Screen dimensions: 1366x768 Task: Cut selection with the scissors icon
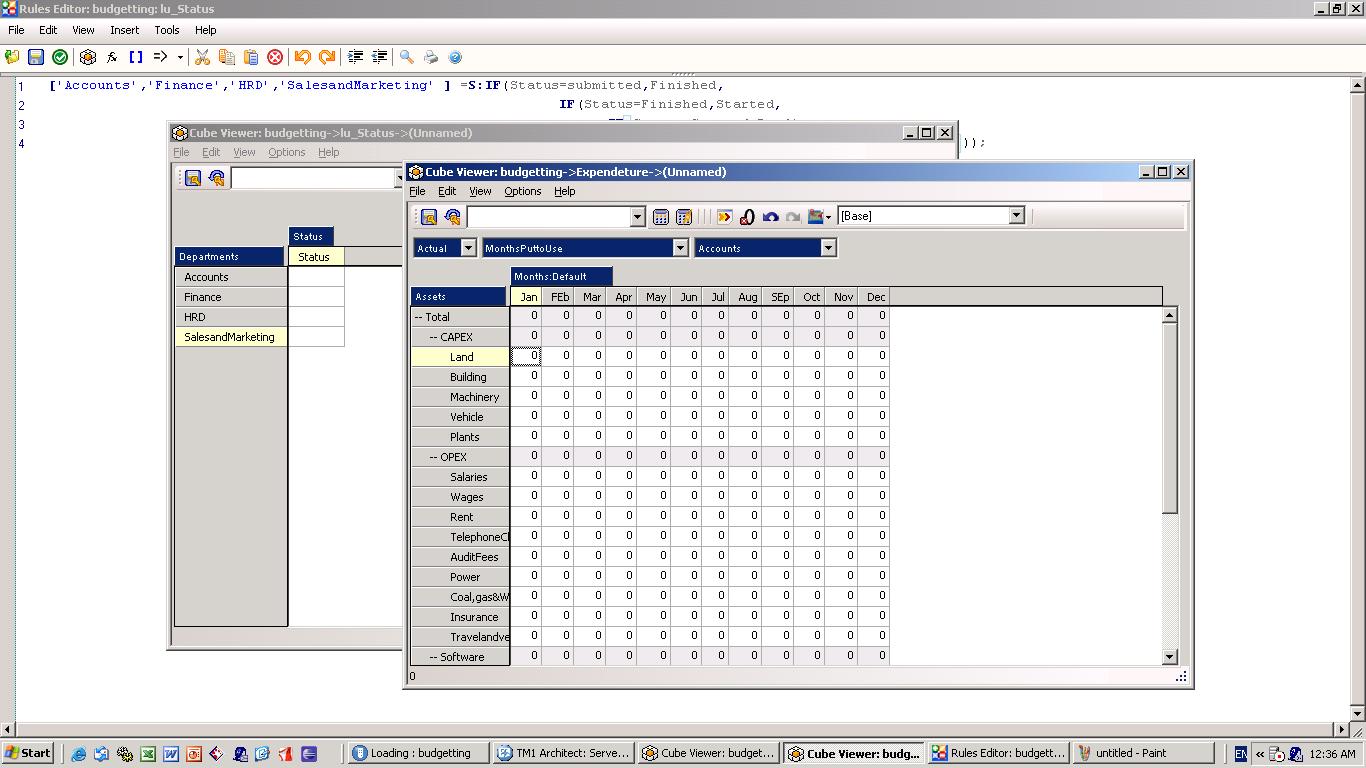(202, 57)
